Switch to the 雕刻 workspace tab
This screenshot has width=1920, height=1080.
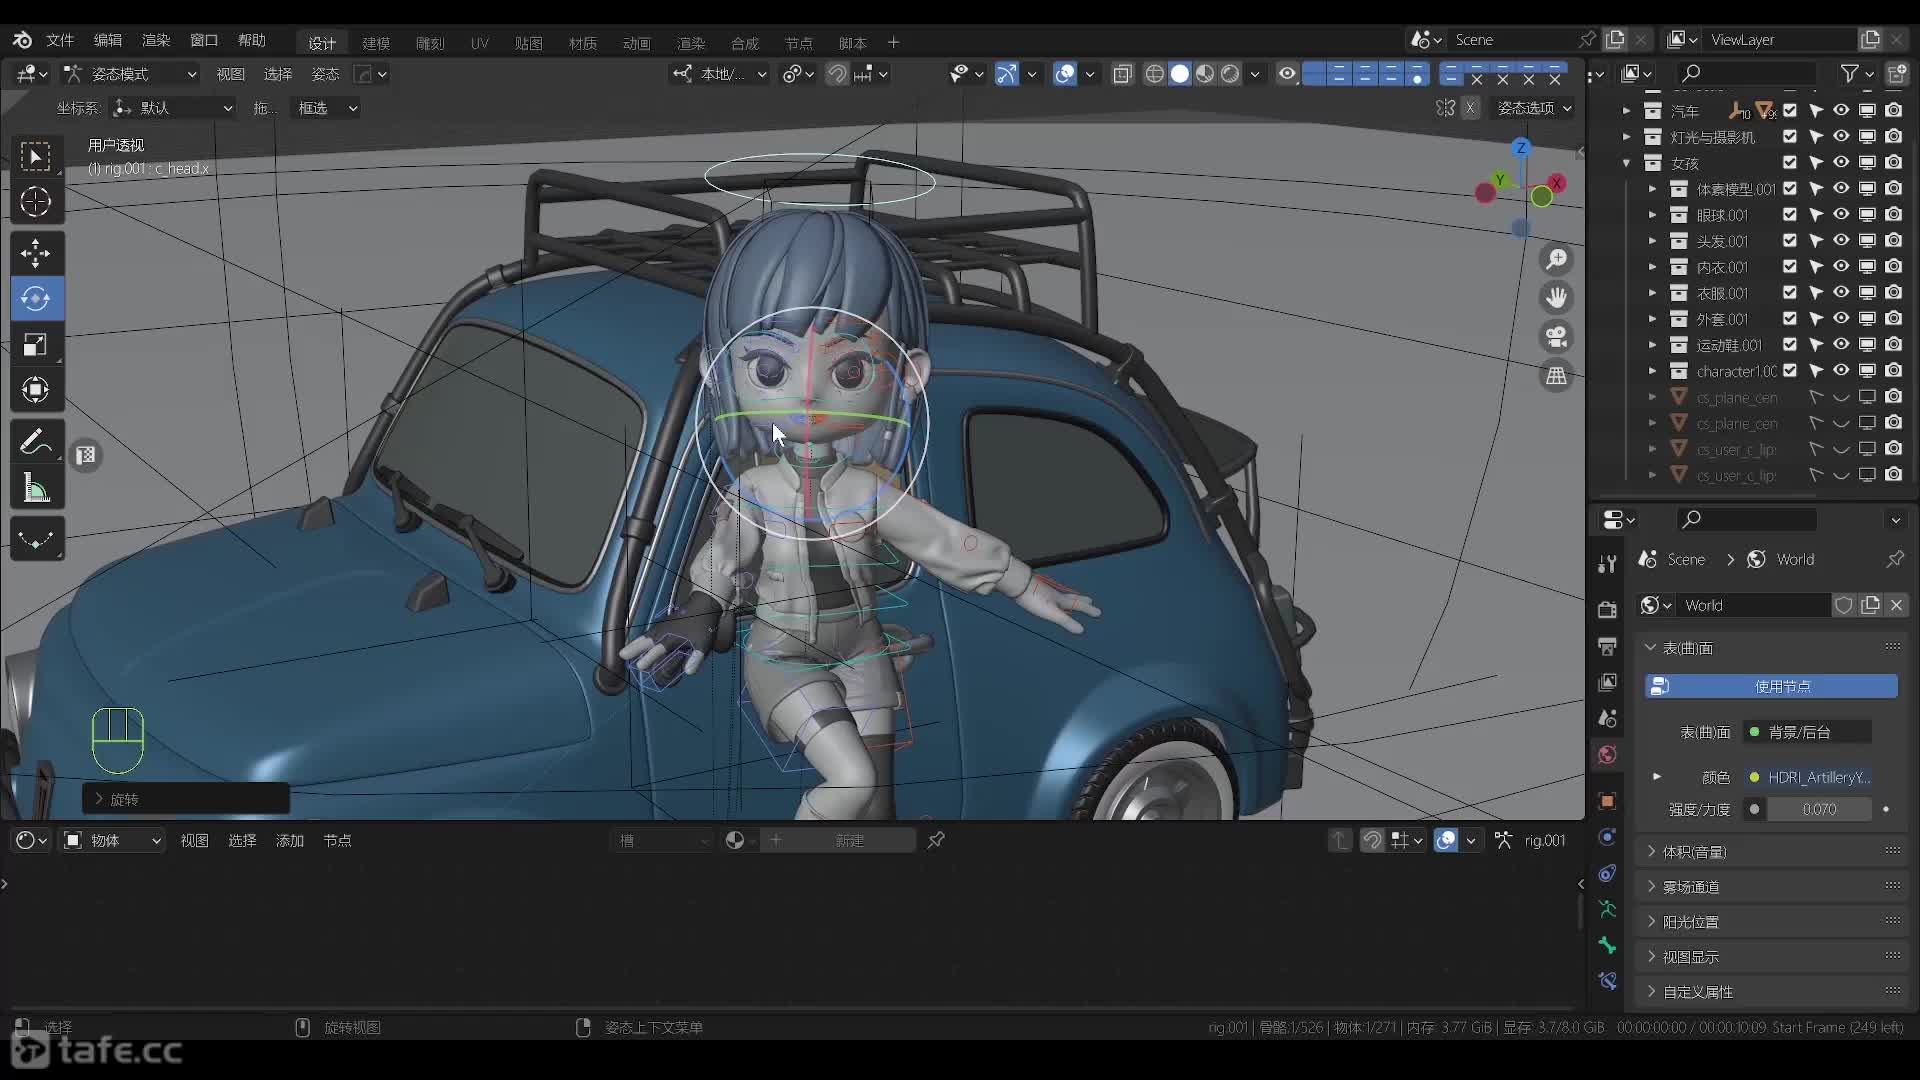pyautogui.click(x=430, y=43)
